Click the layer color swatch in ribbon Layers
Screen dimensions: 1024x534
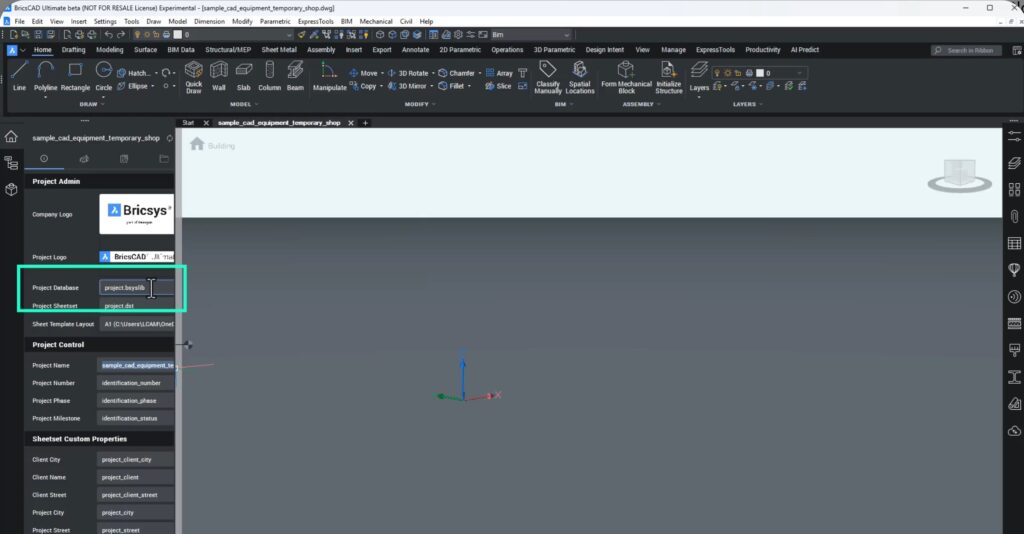coord(760,73)
